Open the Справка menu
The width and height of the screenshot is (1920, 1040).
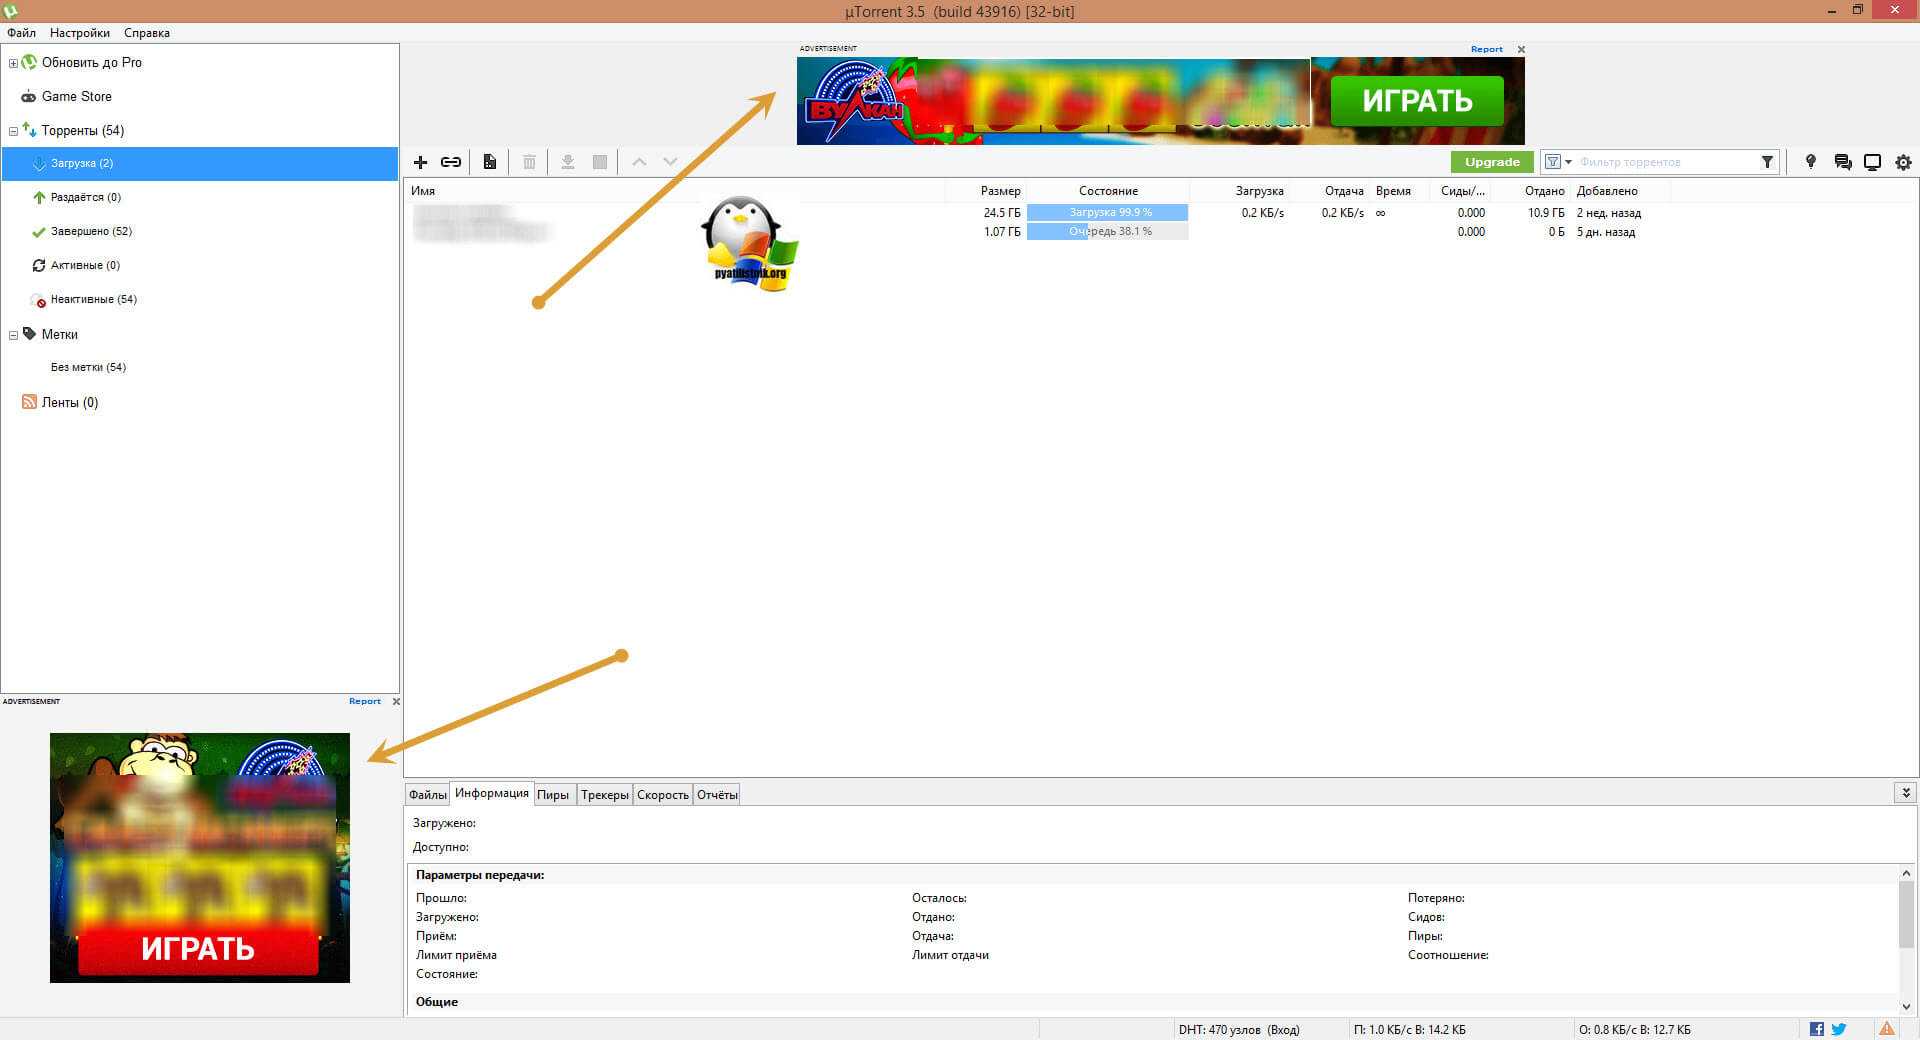[x=147, y=33]
